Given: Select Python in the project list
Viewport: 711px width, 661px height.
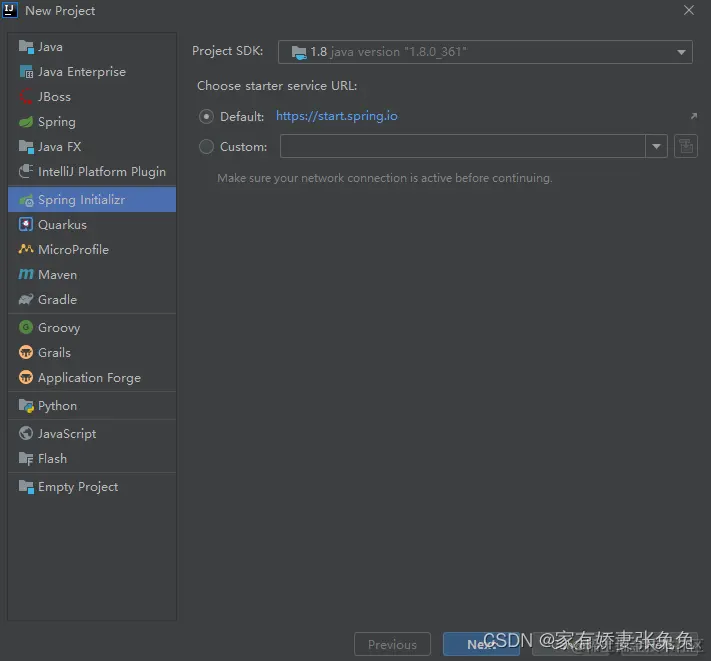Looking at the screenshot, I should 92,406.
